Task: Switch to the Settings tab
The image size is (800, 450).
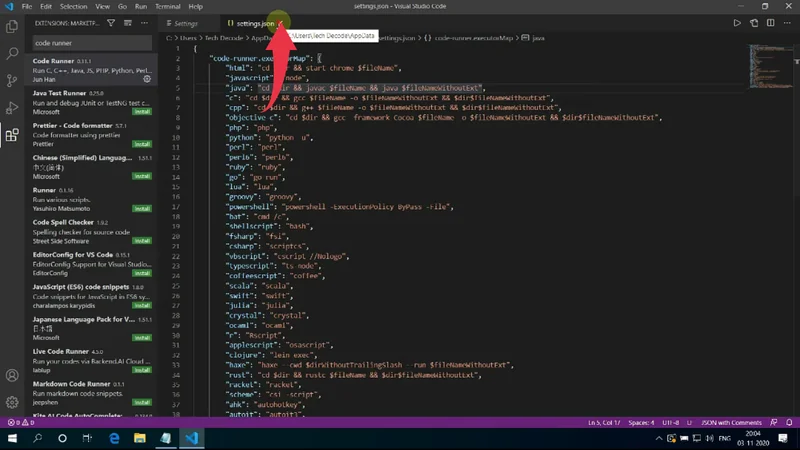Action: pos(182,22)
